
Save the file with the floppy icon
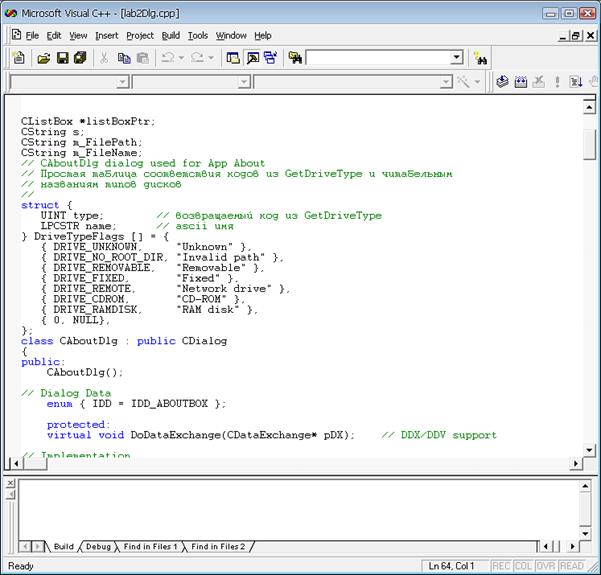click(62, 58)
